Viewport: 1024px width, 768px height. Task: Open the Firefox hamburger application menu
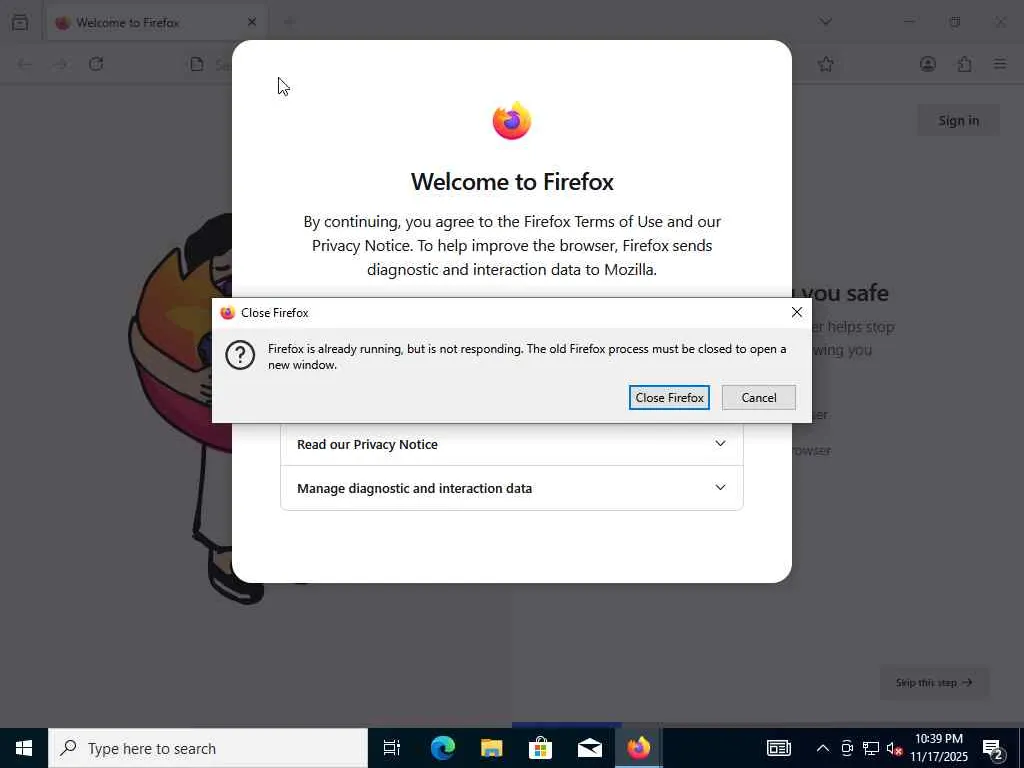click(1000, 64)
